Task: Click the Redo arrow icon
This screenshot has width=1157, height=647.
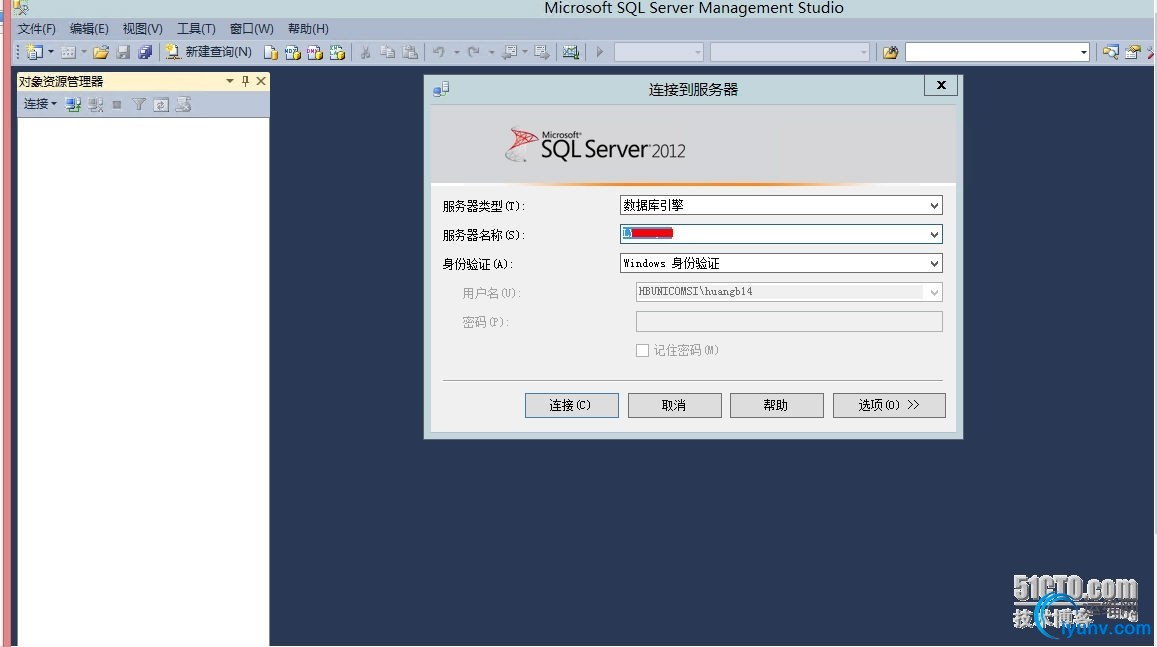Action: point(474,52)
